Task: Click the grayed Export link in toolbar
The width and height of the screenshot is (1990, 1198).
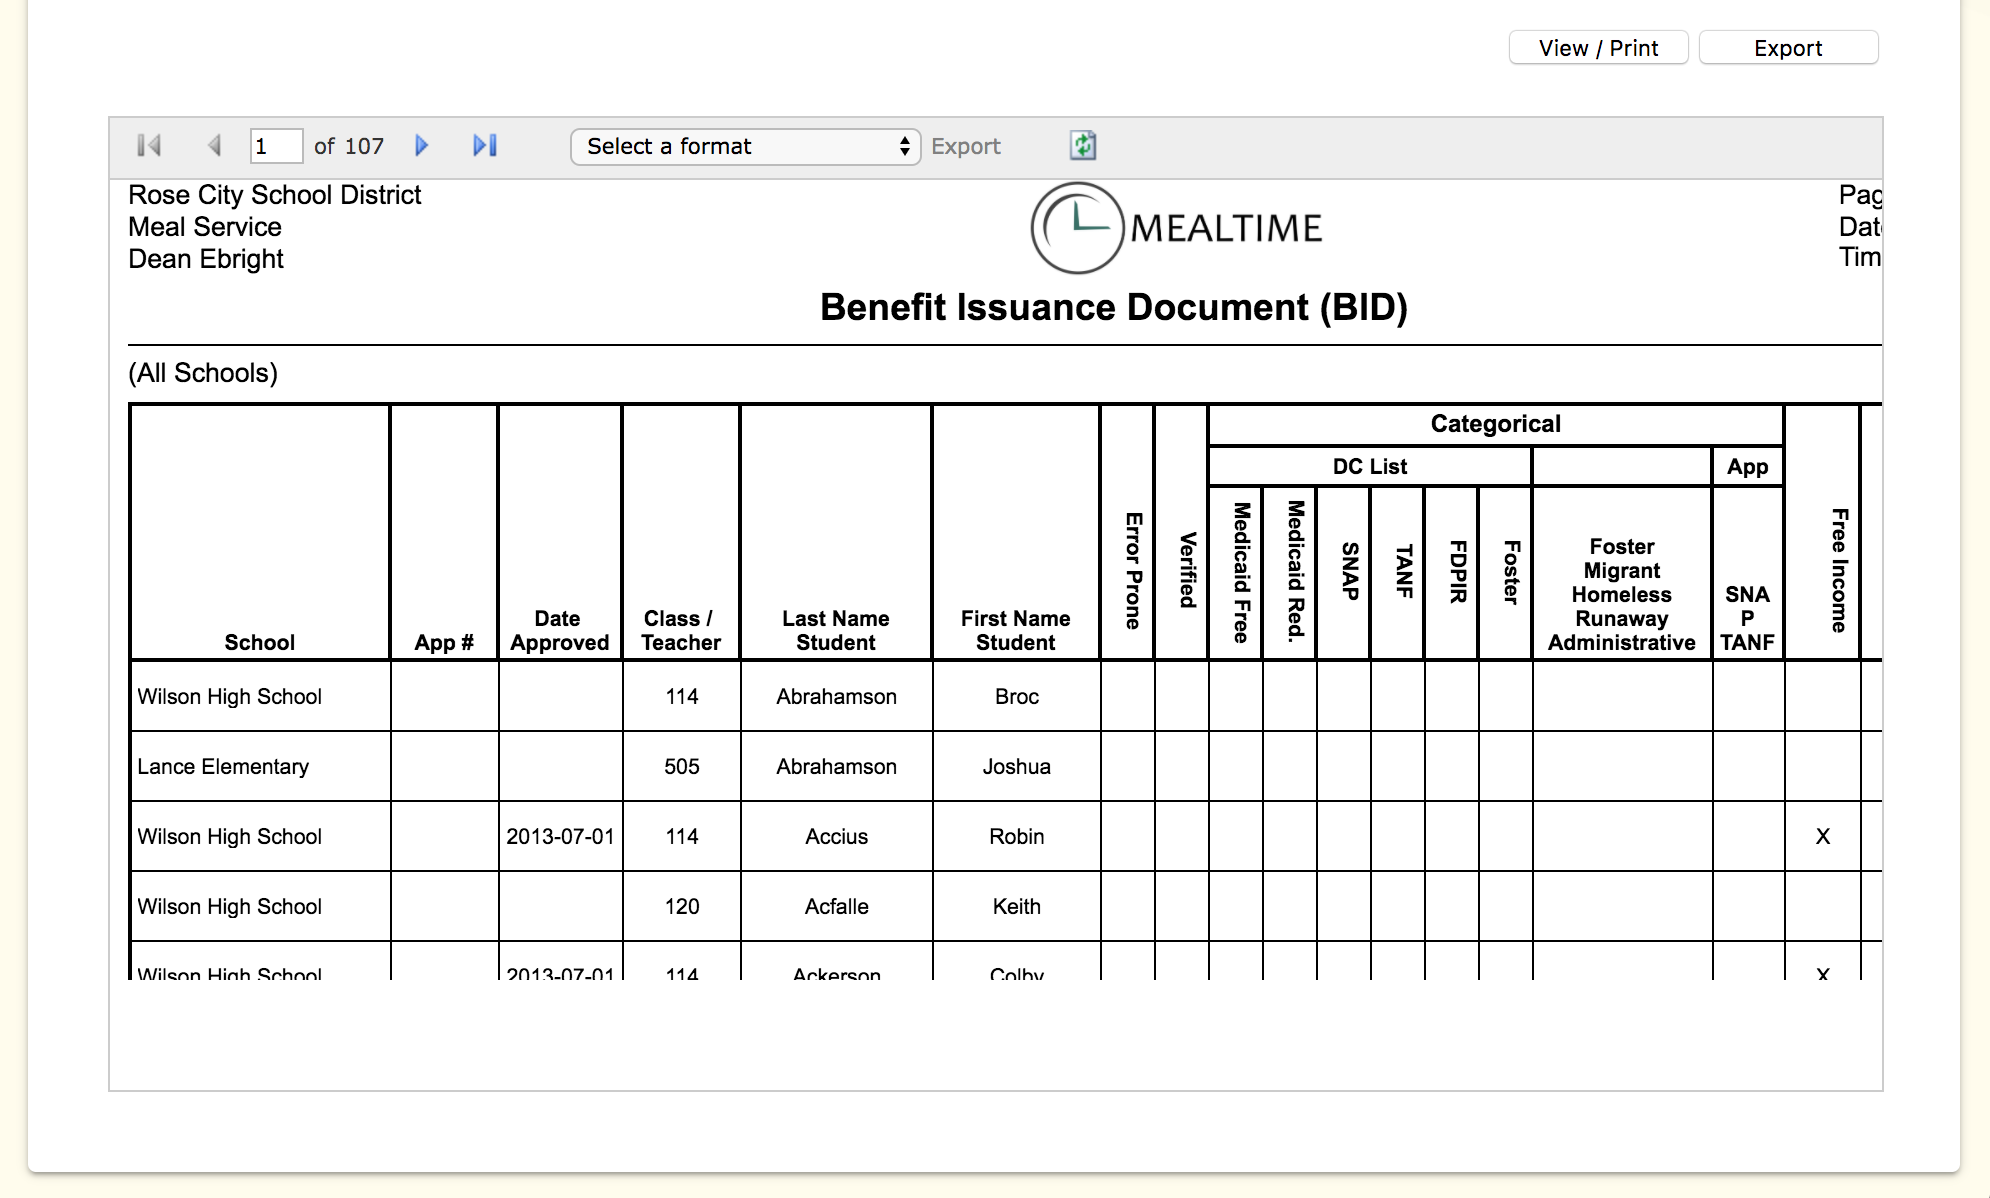Action: tap(965, 146)
